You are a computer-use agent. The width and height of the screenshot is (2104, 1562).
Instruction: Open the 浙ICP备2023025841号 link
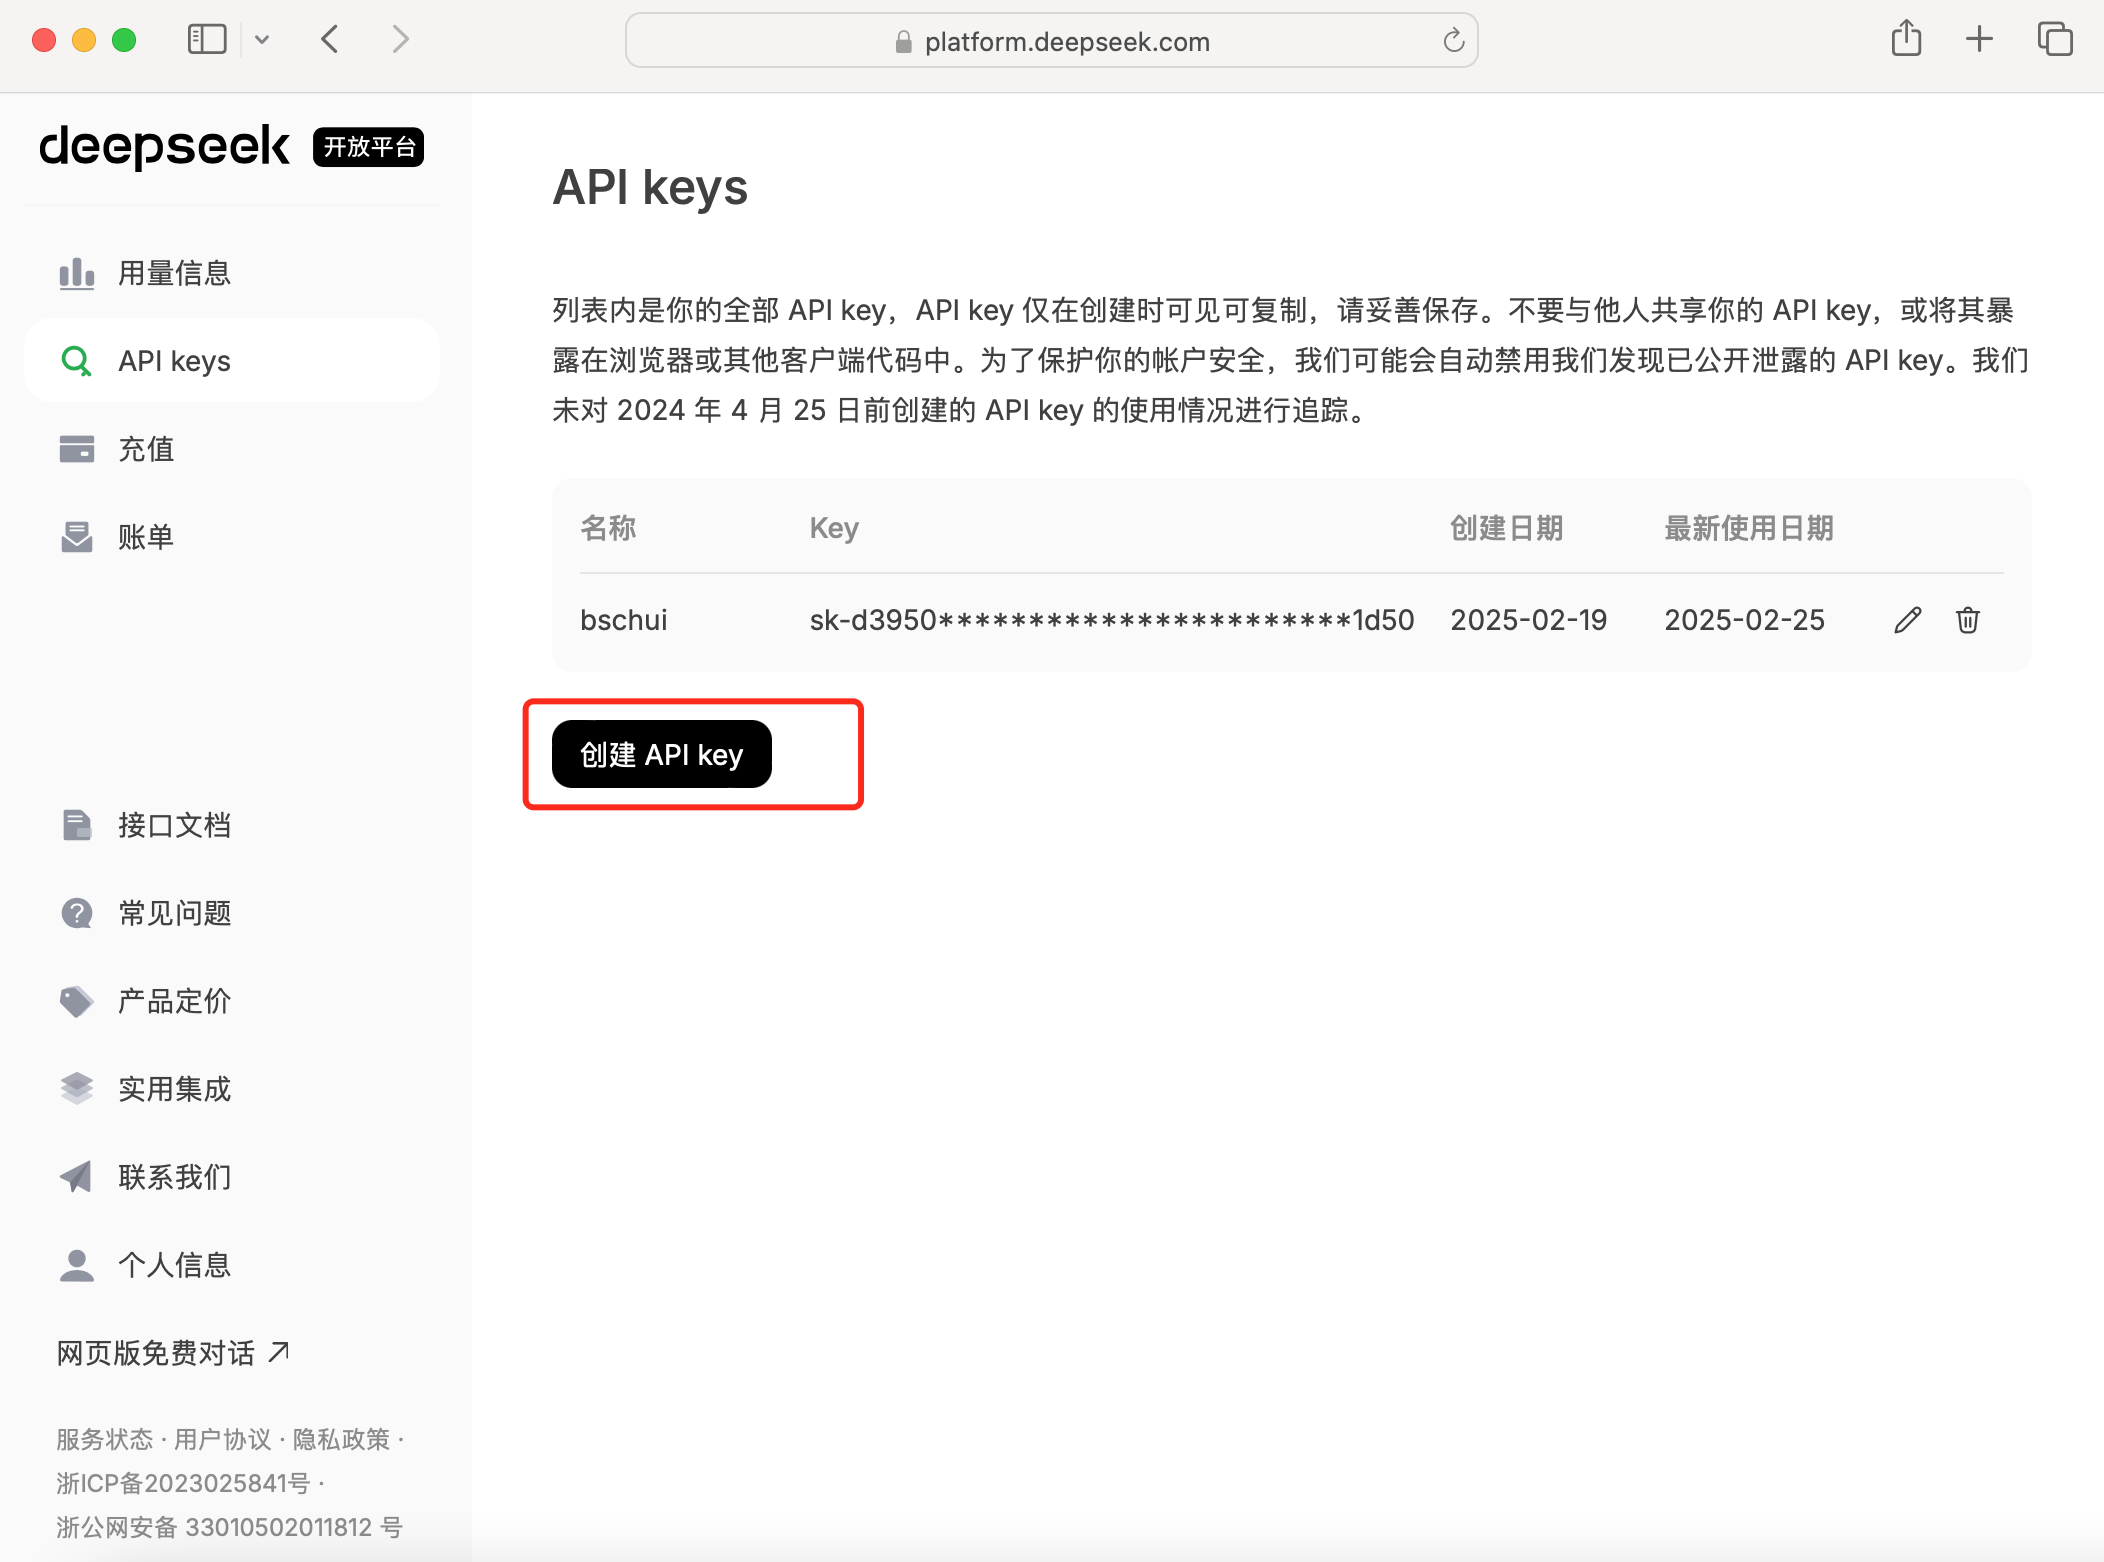click(x=183, y=1483)
